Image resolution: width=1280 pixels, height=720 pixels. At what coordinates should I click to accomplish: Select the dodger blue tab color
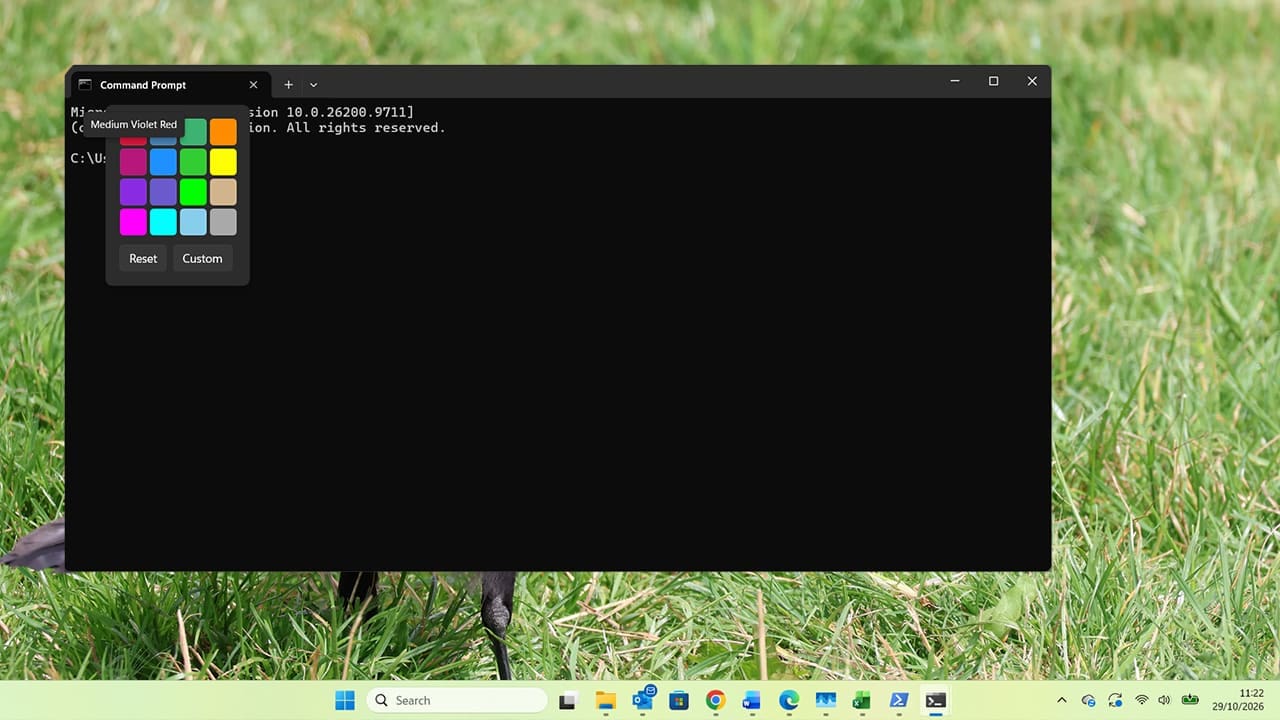tap(163, 162)
